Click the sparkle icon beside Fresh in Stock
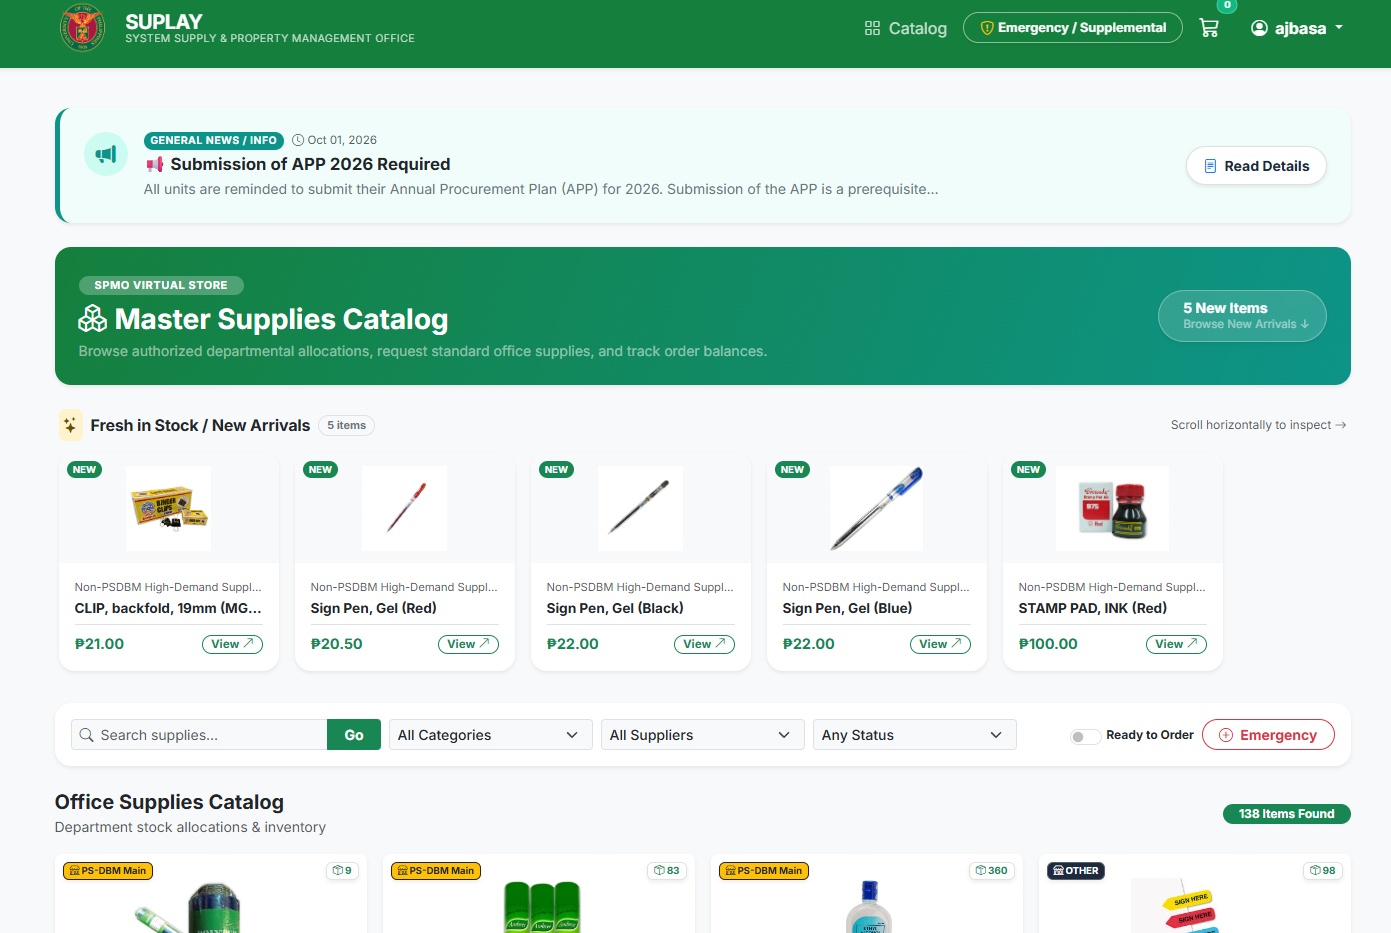This screenshot has height=933, width=1391. click(70, 425)
